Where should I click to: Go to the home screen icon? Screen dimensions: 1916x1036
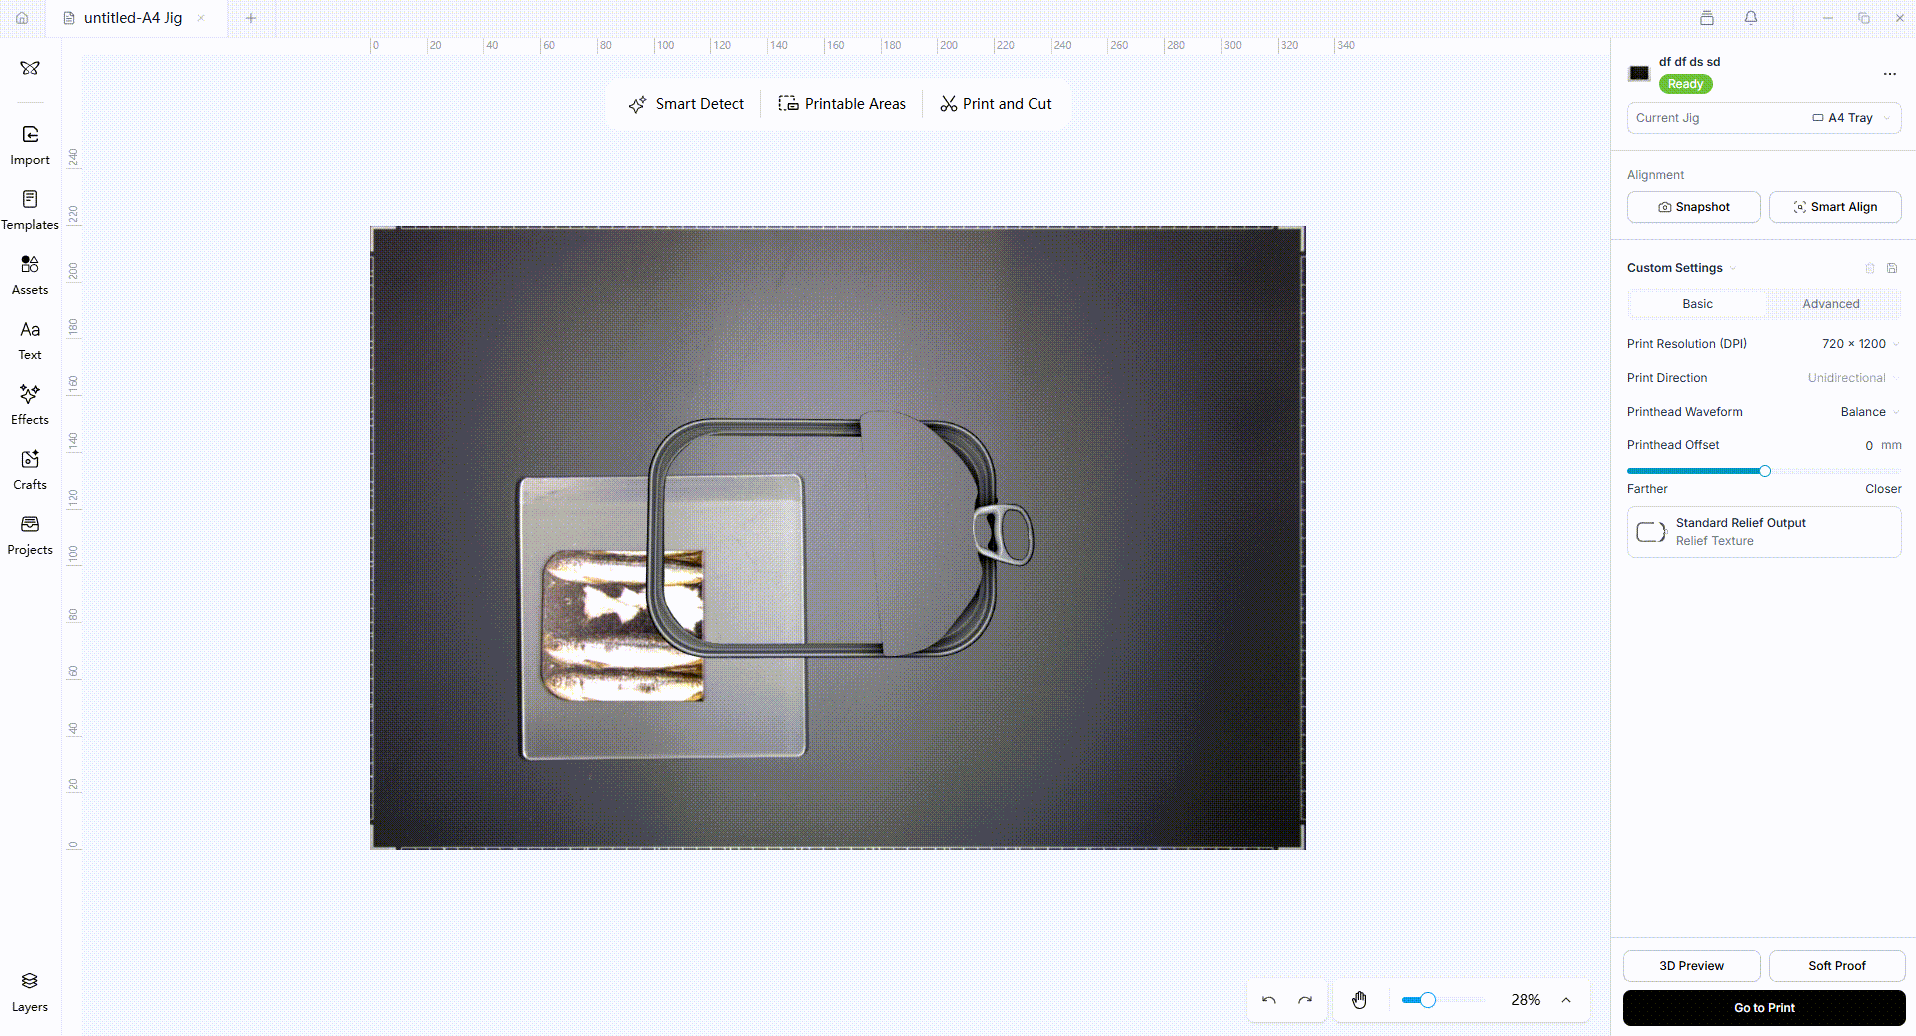[x=22, y=18]
